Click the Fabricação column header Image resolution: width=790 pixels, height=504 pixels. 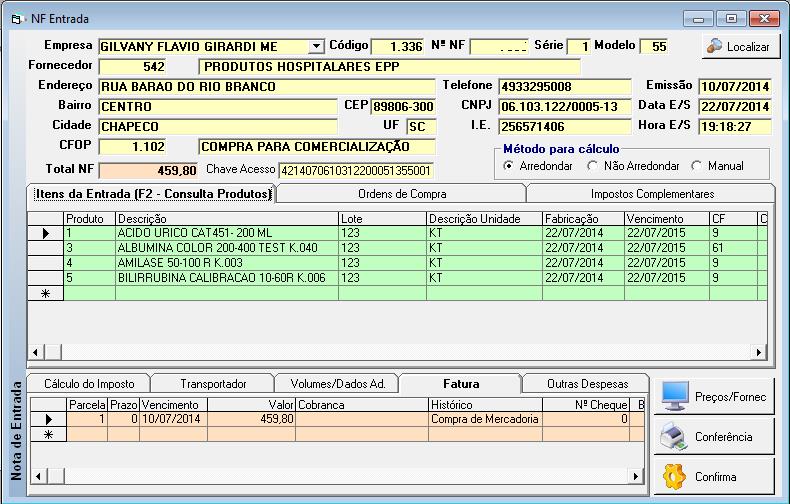coord(583,219)
